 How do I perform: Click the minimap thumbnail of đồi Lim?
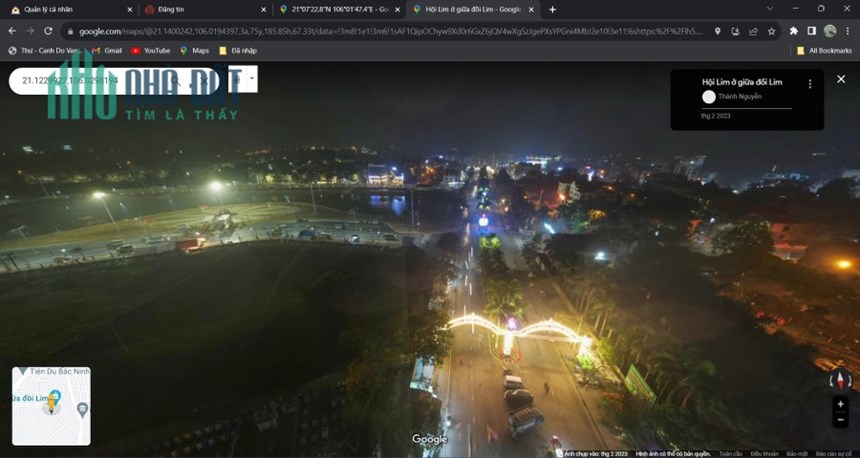point(52,406)
